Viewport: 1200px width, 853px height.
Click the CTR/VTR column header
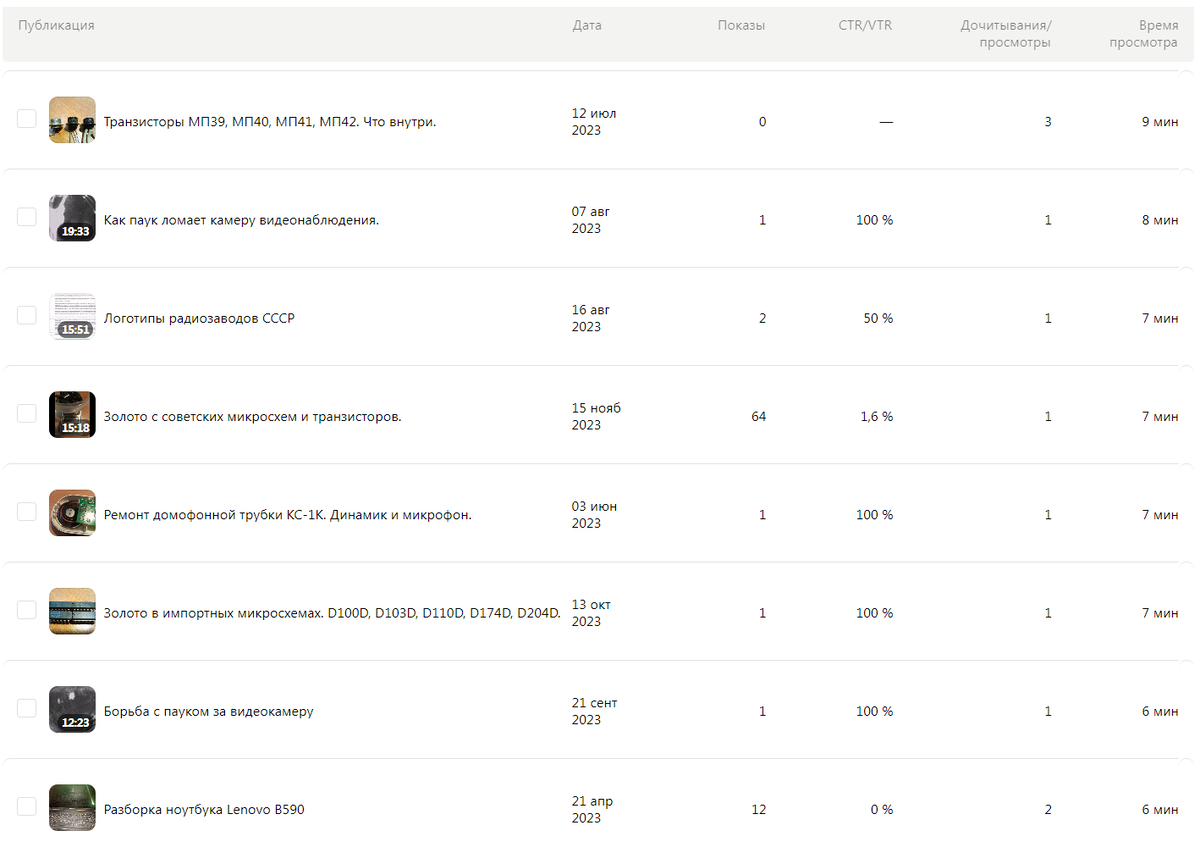pyautogui.click(x=865, y=26)
